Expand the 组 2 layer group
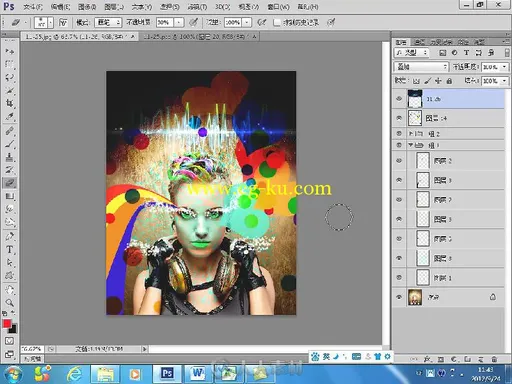This screenshot has height=384, width=512. click(x=411, y=133)
